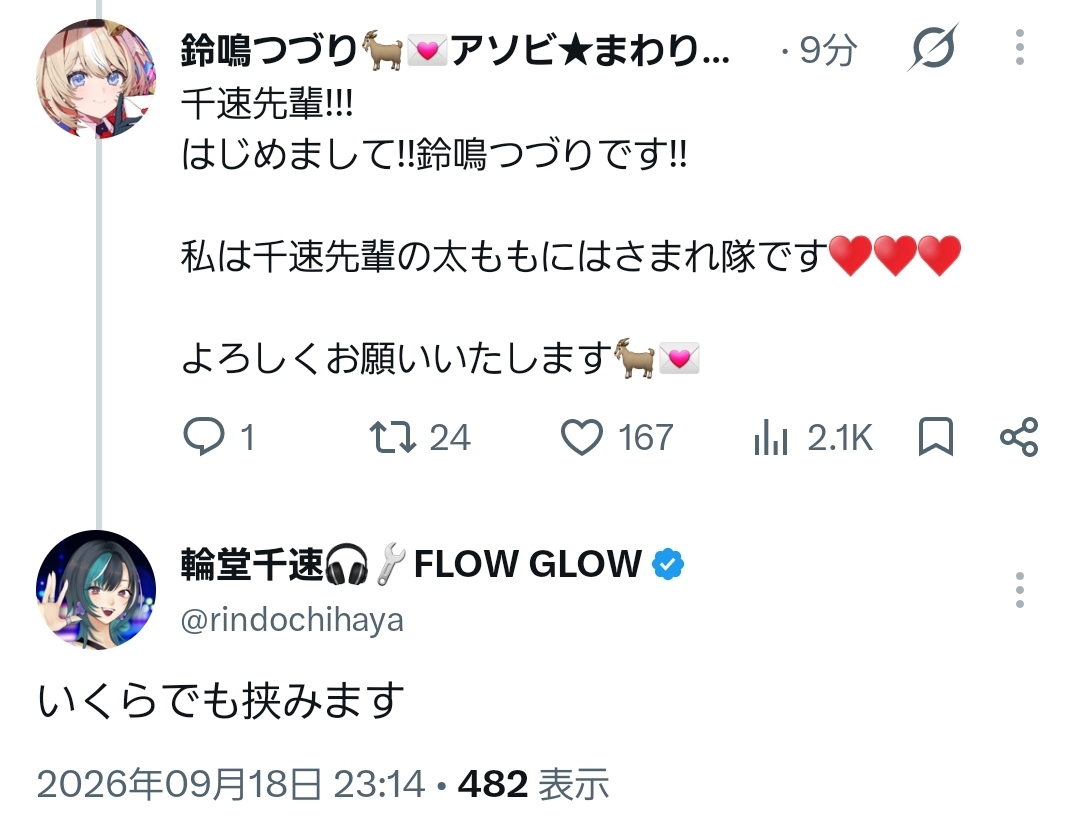Click the display name 輪堂千速 FLOW GLOW
The height and width of the screenshot is (823, 1079).
click(x=411, y=564)
